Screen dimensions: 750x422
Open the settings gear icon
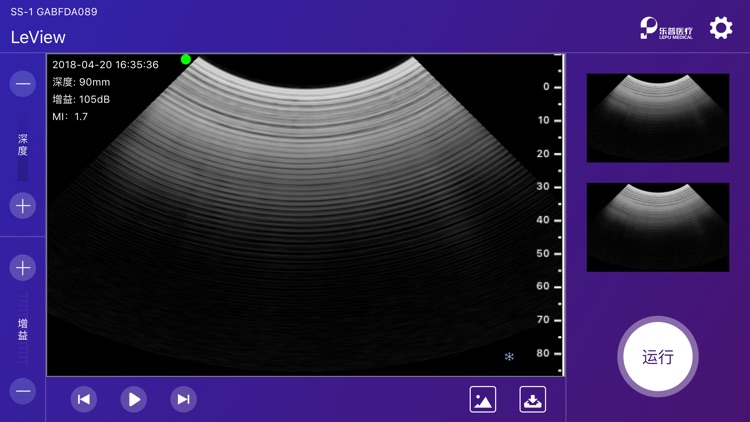[720, 28]
